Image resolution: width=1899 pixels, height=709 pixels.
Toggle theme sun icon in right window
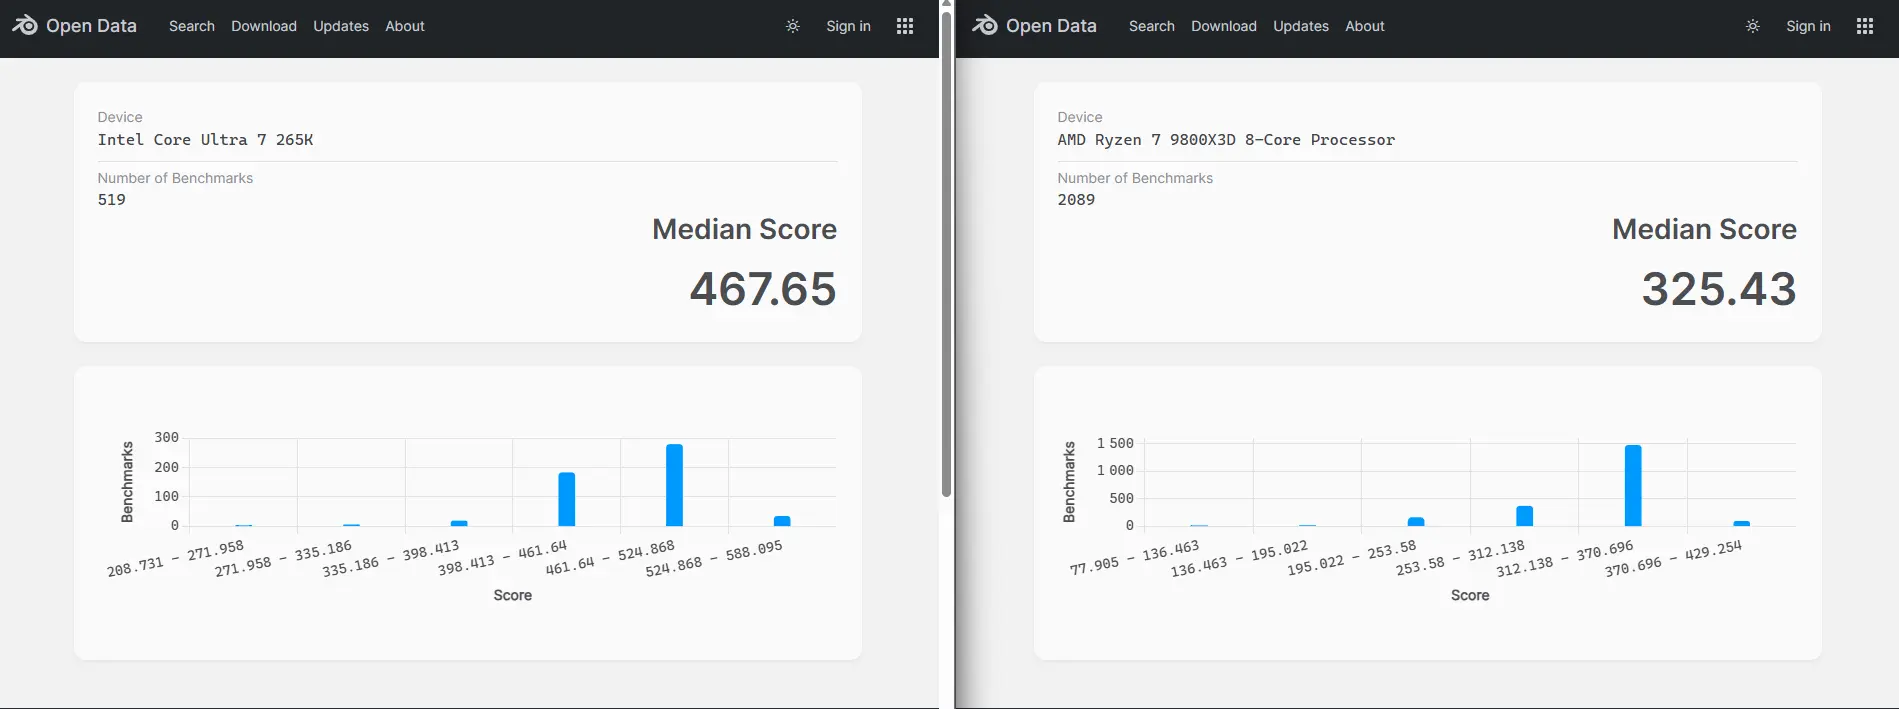click(x=1753, y=26)
